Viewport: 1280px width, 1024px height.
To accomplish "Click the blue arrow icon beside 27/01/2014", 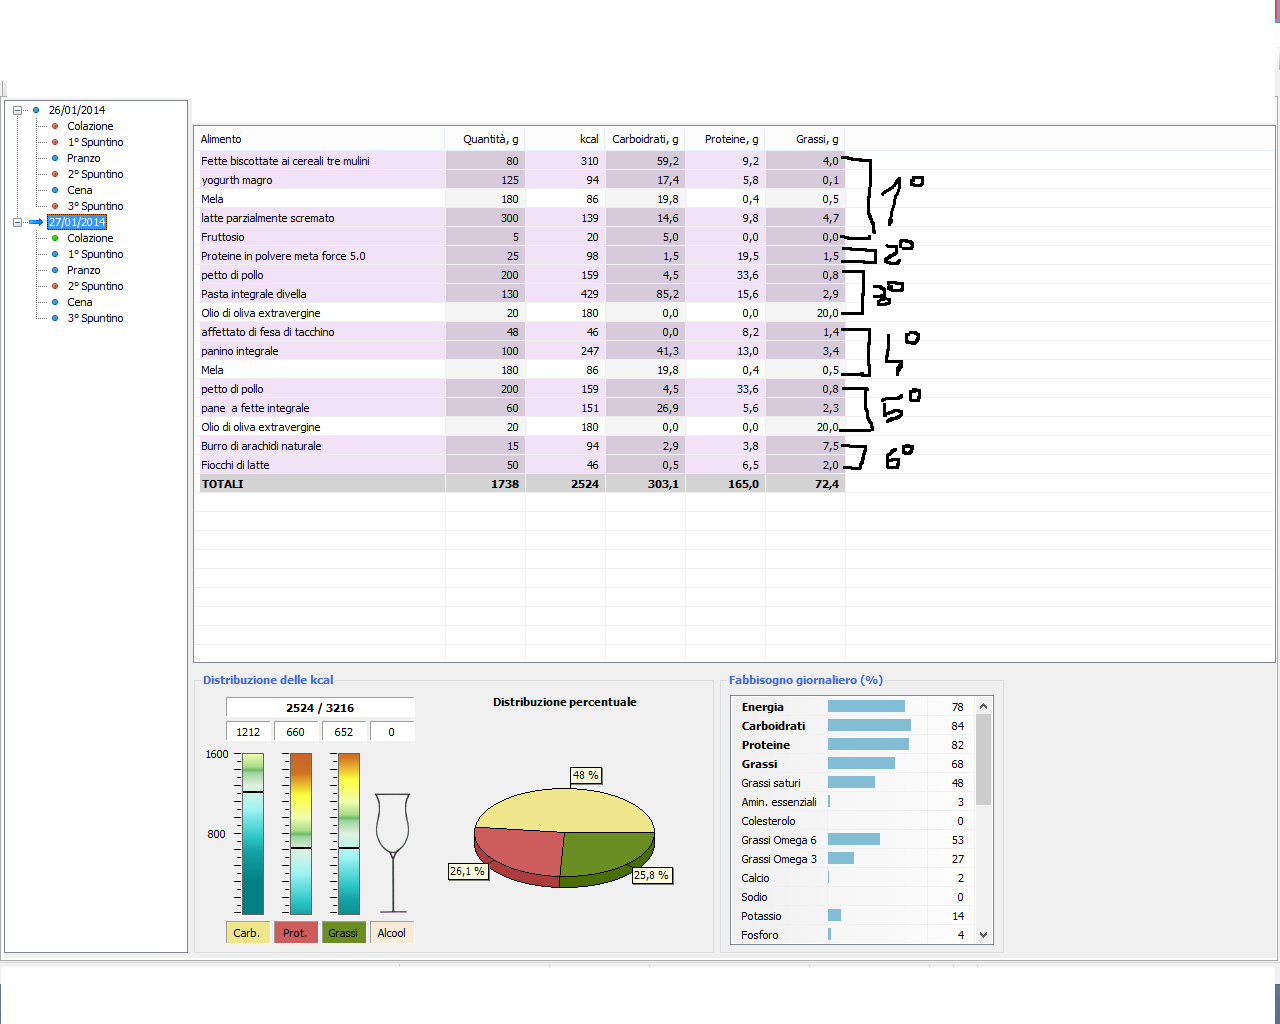I will [x=36, y=223].
